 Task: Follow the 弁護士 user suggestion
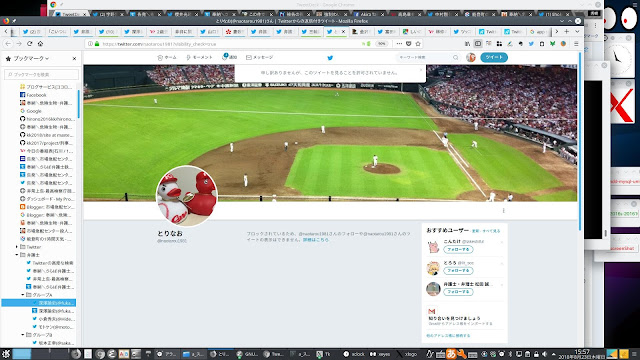458,291
